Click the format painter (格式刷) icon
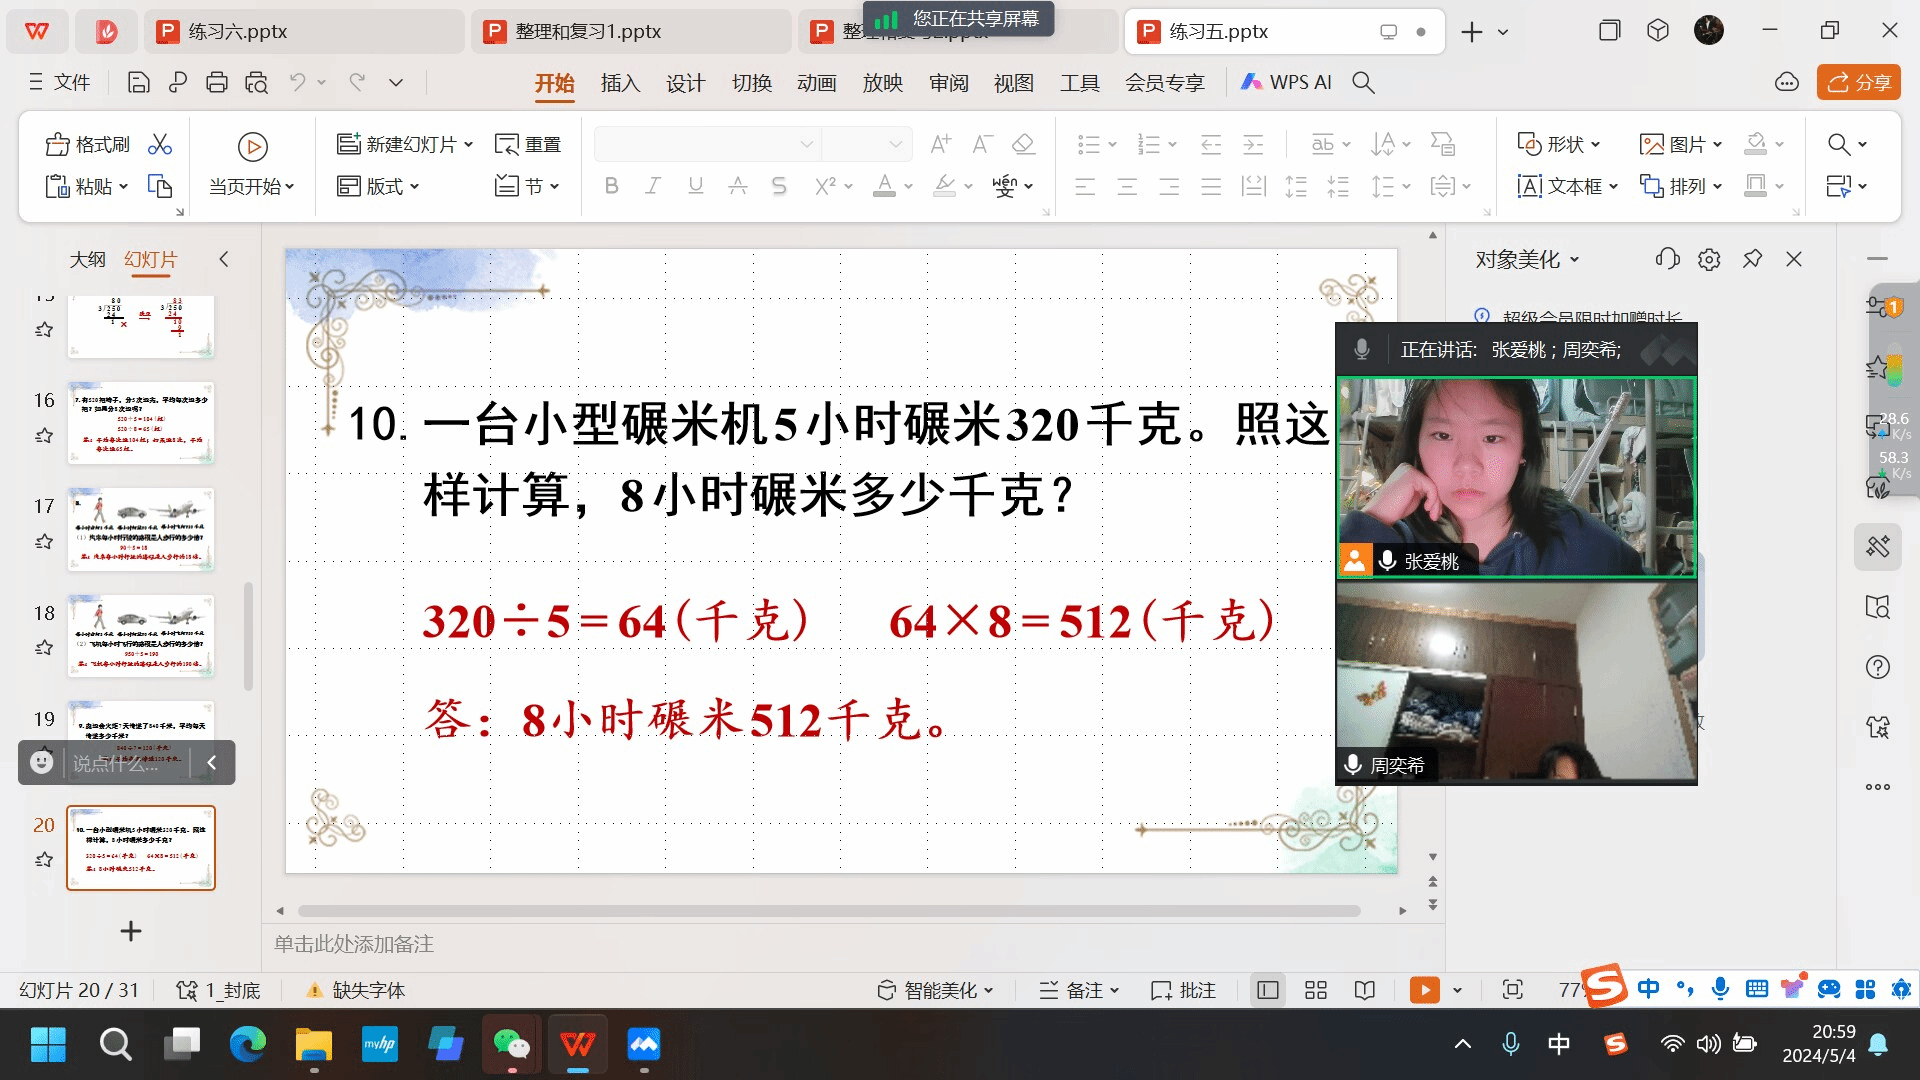Image resolution: width=1920 pixels, height=1080 pixels. pos(58,145)
